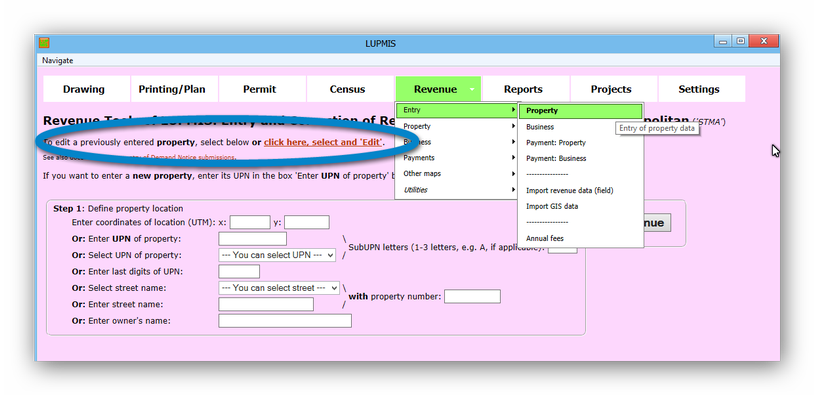Click the Enter street name field
The width and height of the screenshot is (814, 395).
[266, 304]
